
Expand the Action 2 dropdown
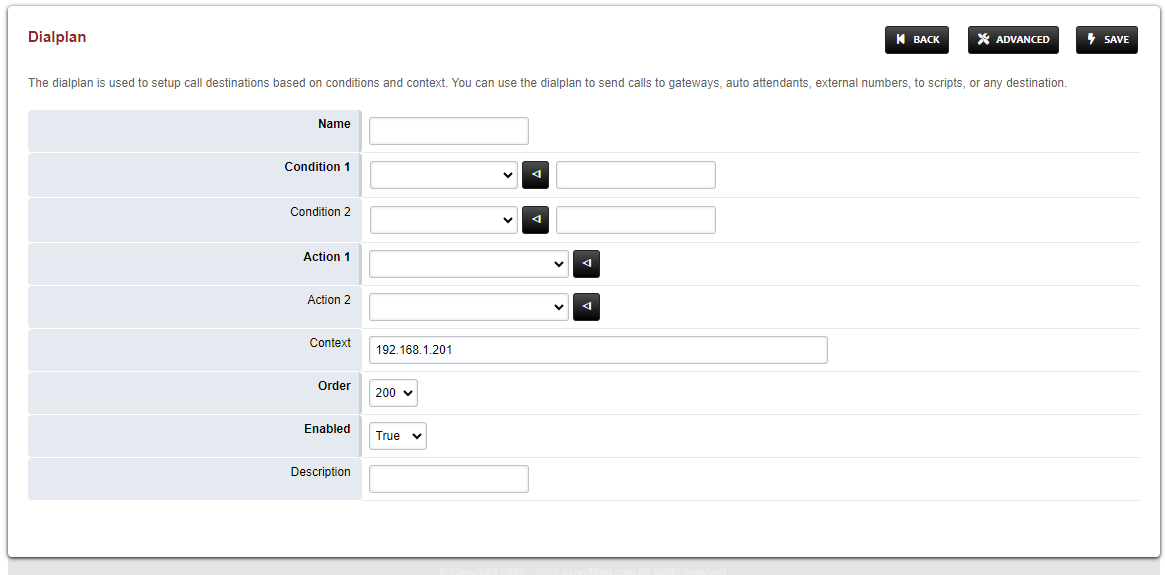[468, 307]
